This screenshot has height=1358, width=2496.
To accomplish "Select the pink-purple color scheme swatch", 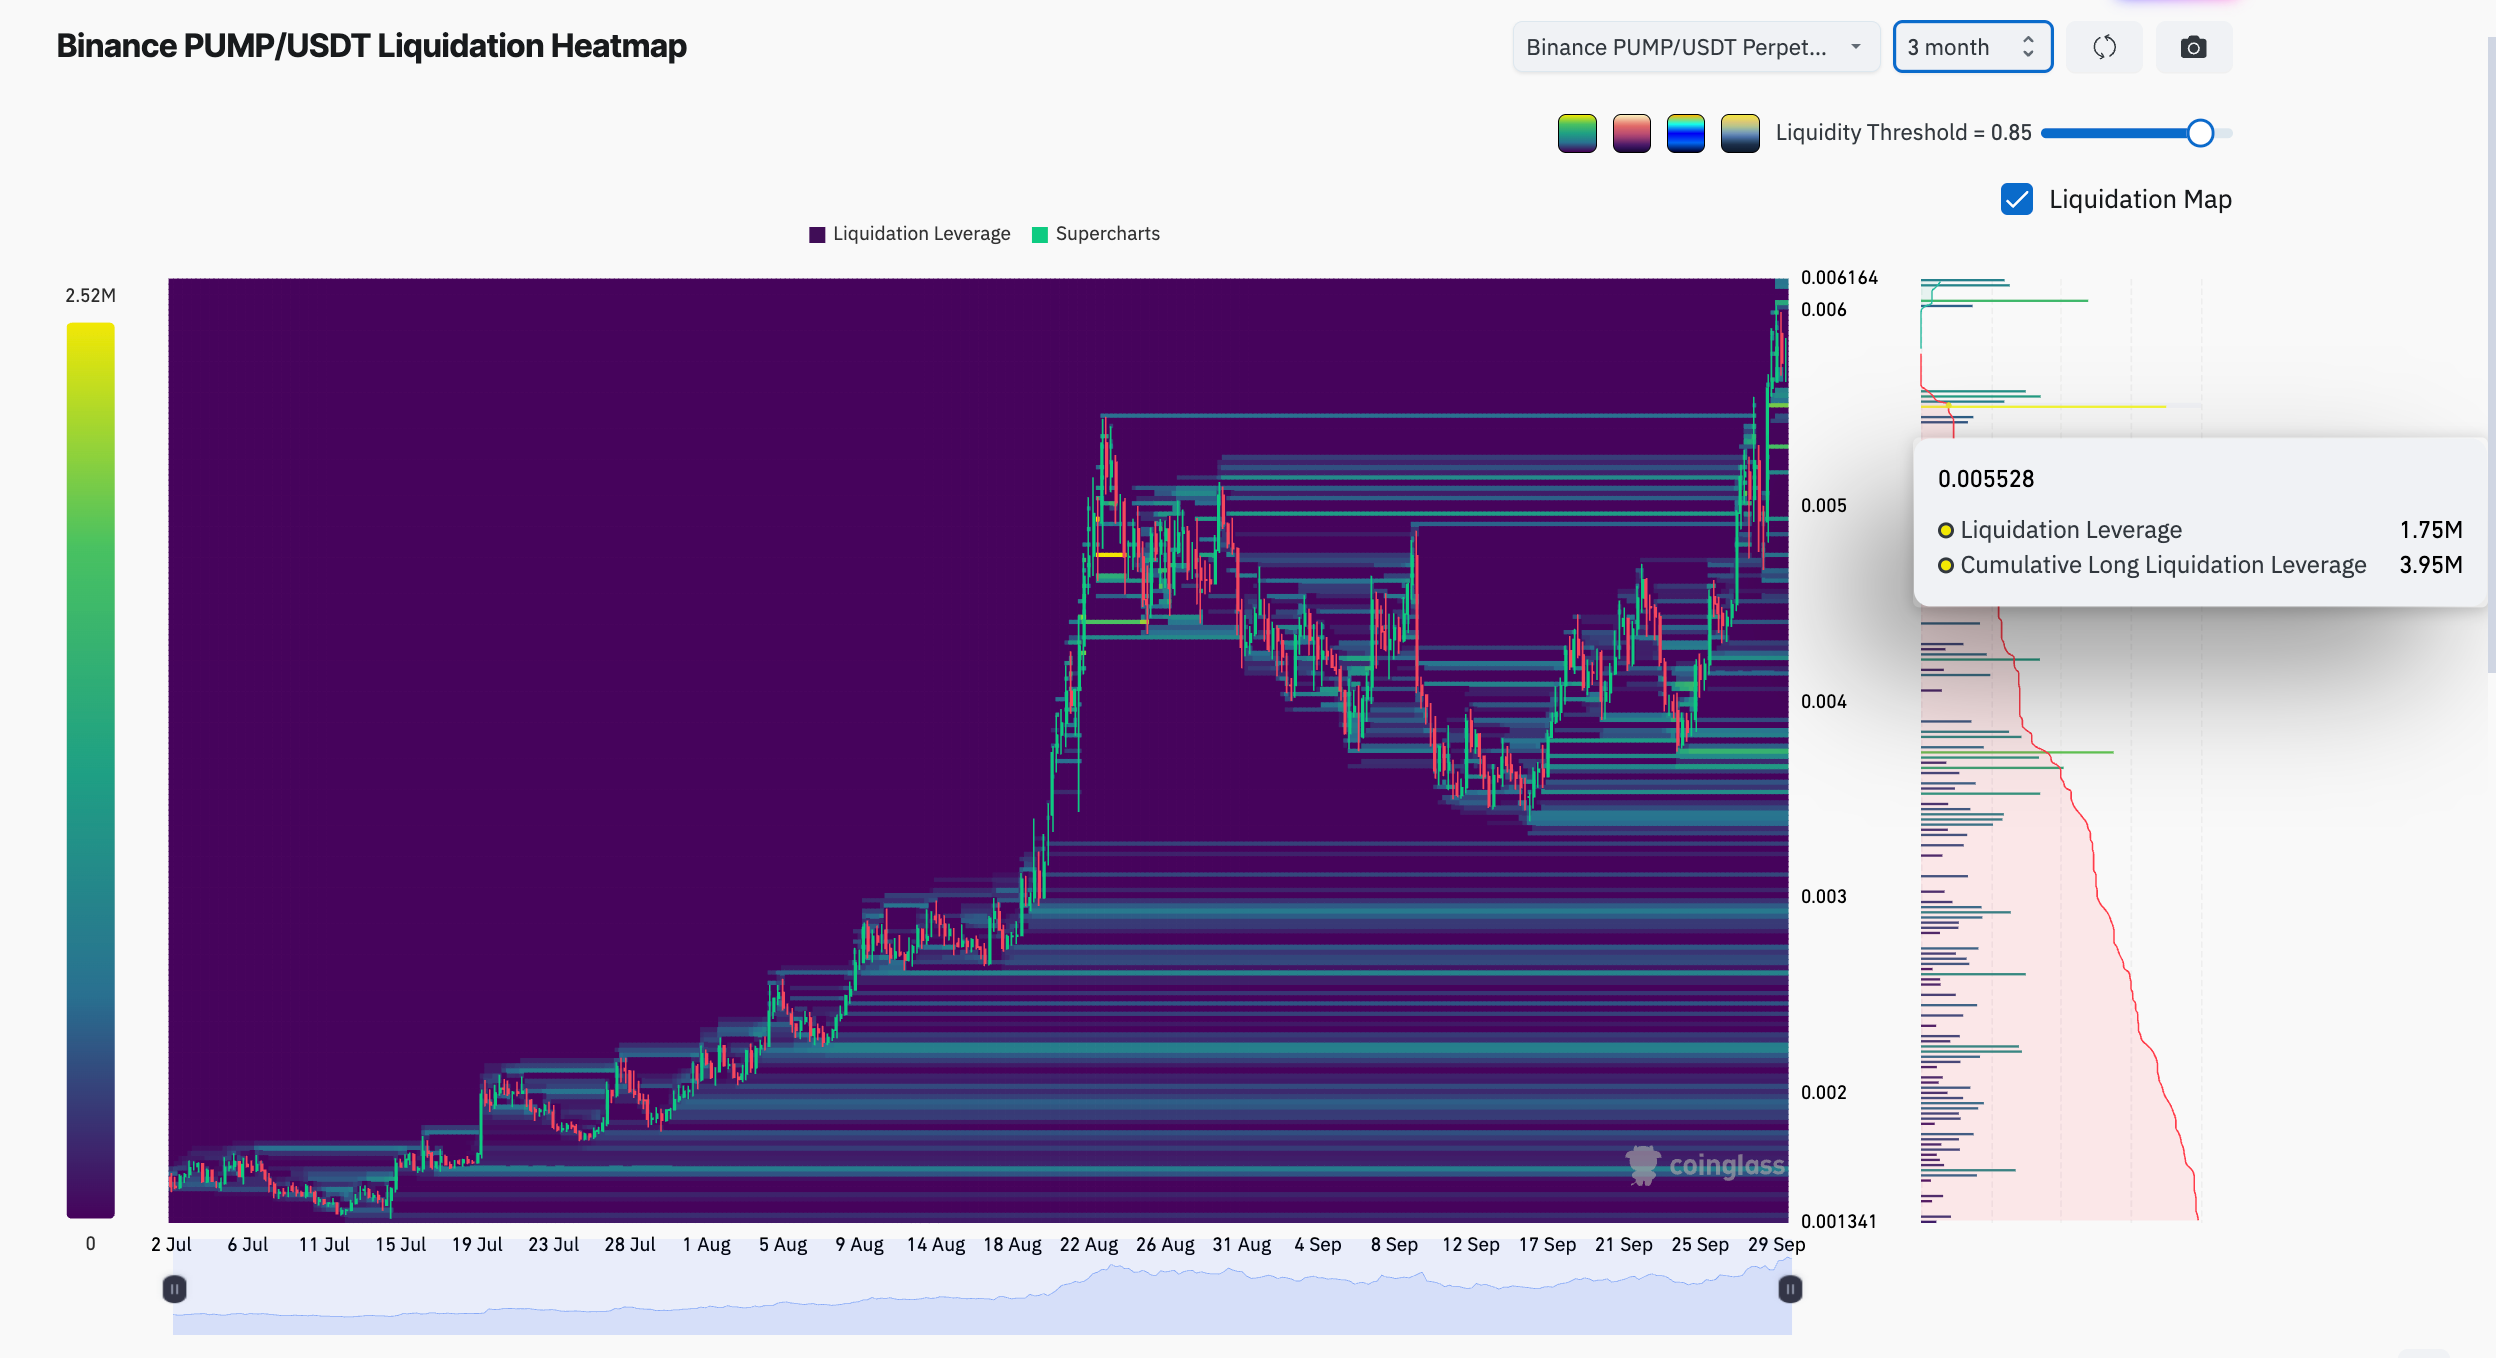I will (1631, 133).
